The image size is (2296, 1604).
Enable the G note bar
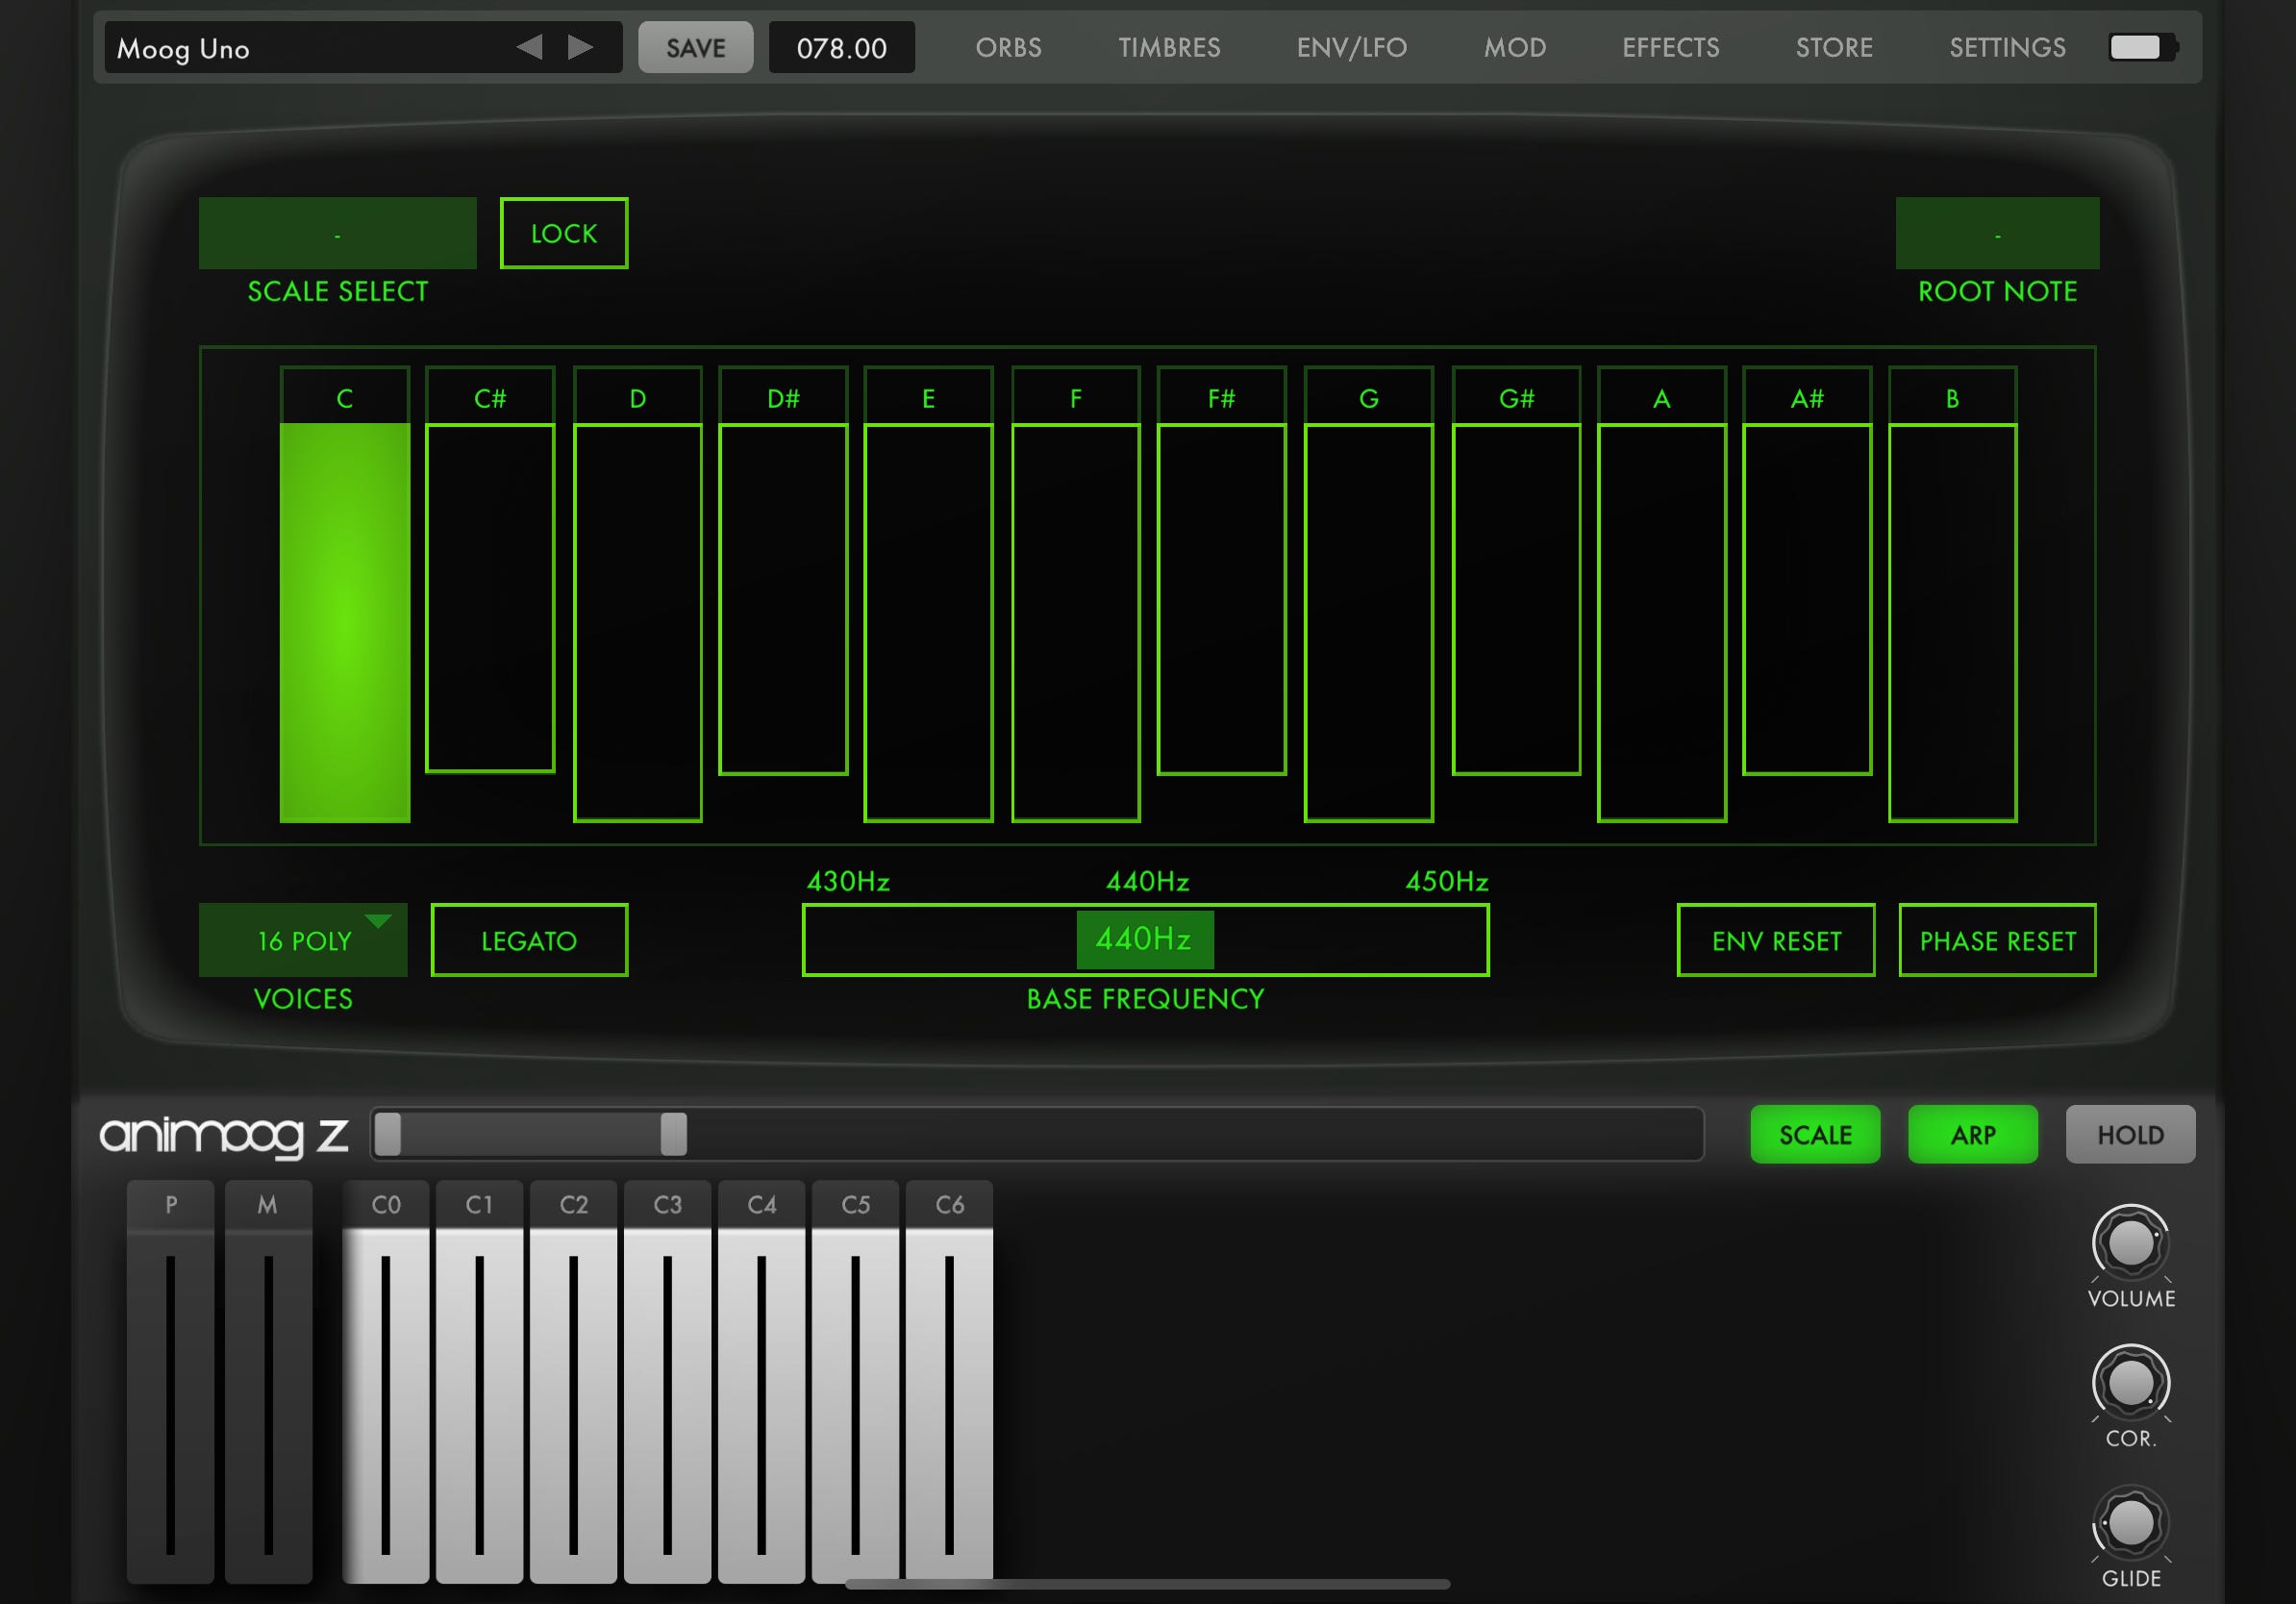(1369, 622)
